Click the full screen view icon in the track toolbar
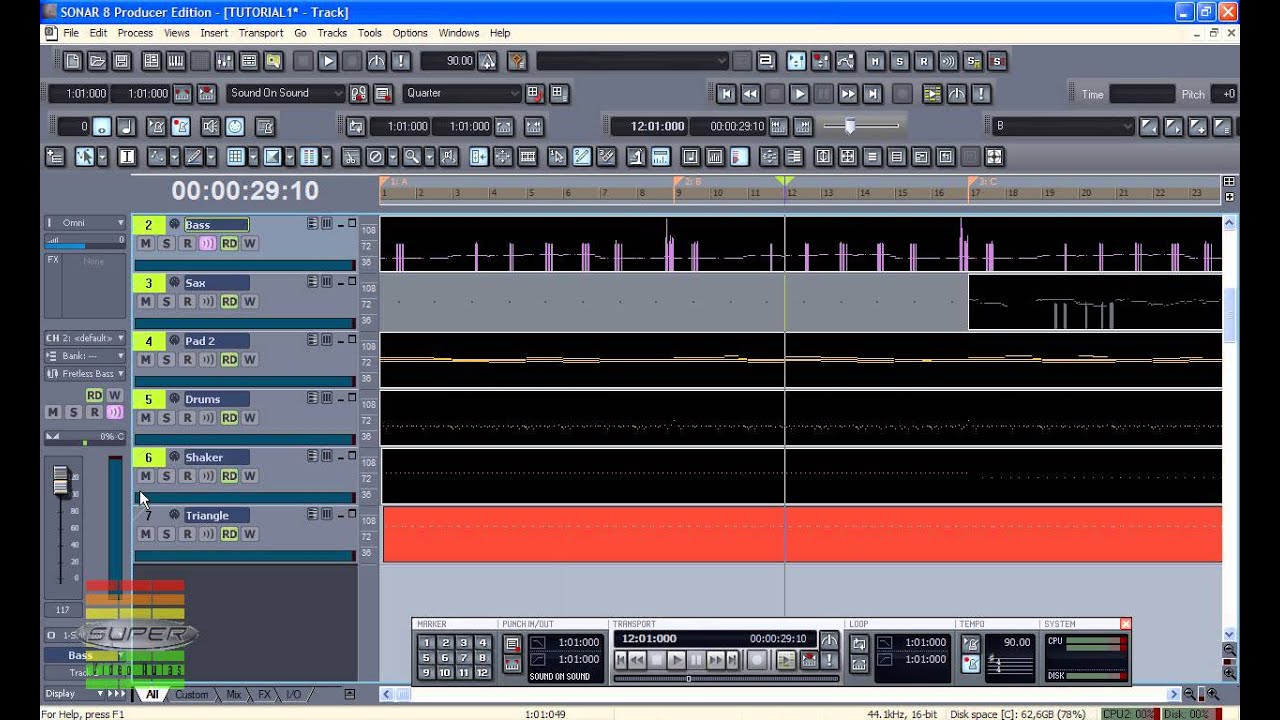Image resolution: width=1280 pixels, height=720 pixels. pyautogui.click(x=994, y=157)
